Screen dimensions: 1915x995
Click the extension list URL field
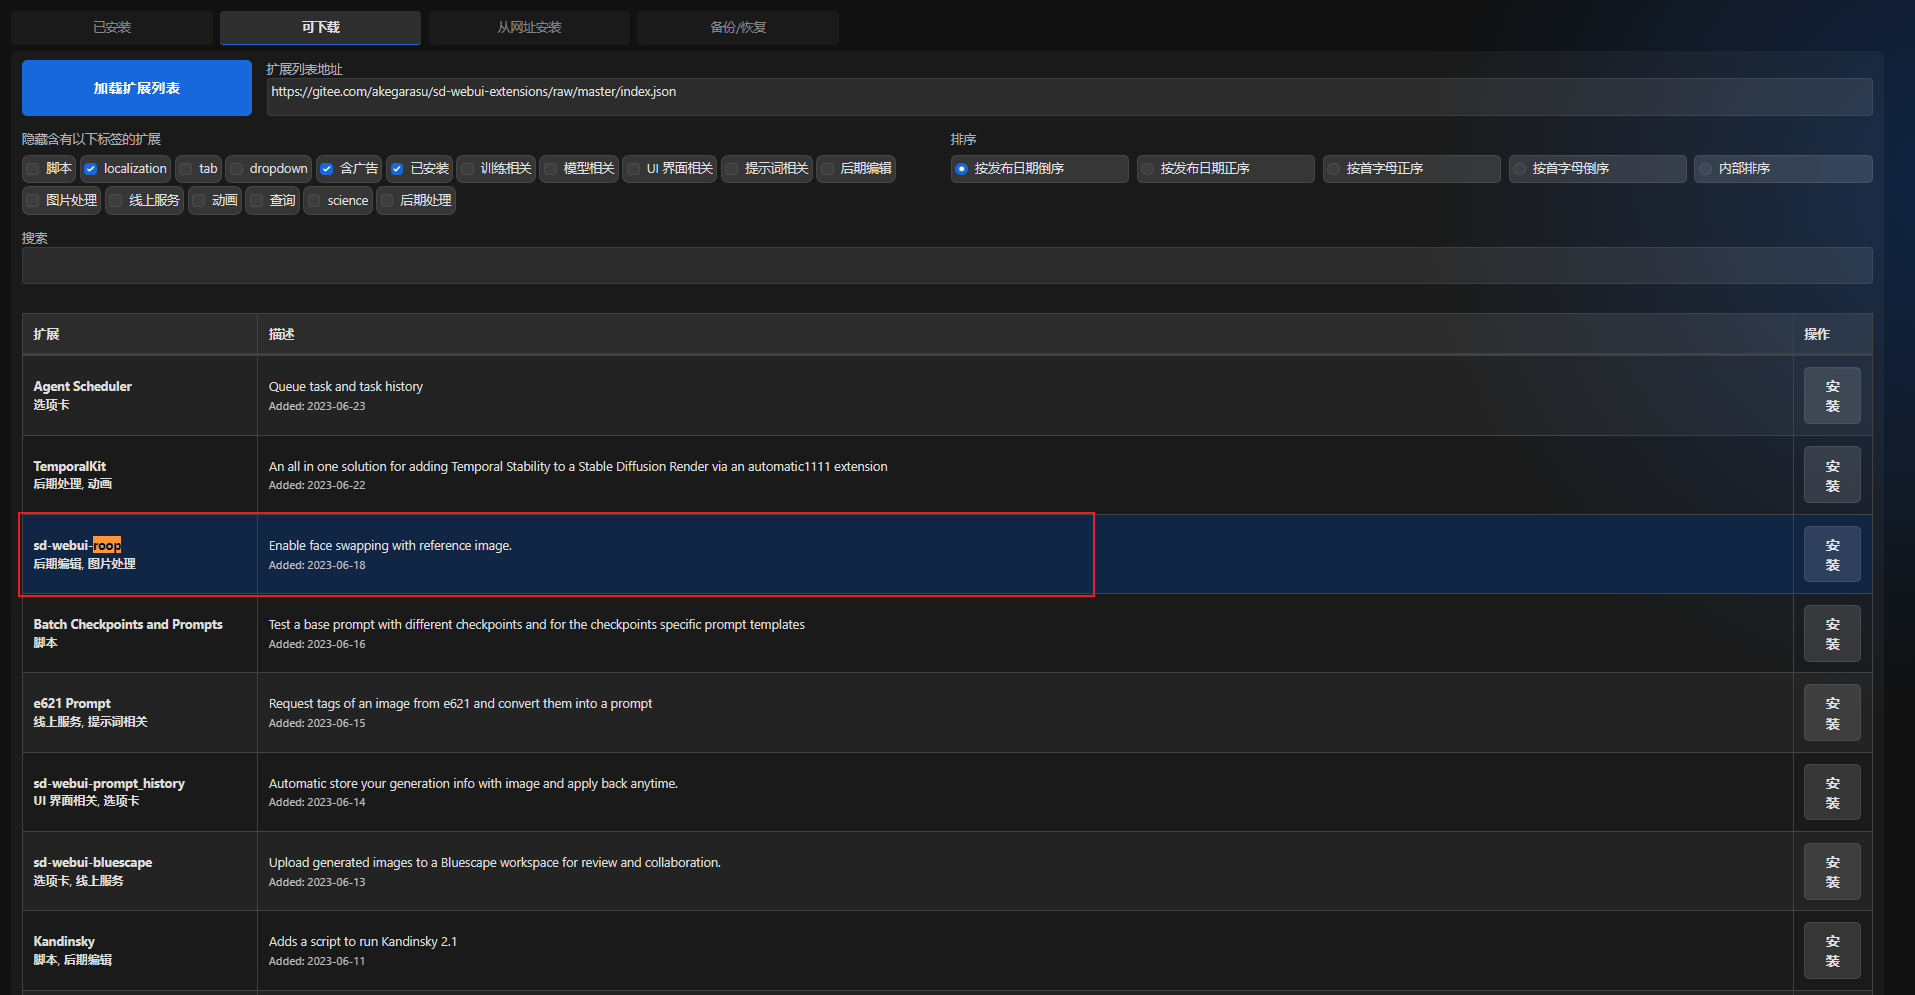tap(1069, 97)
